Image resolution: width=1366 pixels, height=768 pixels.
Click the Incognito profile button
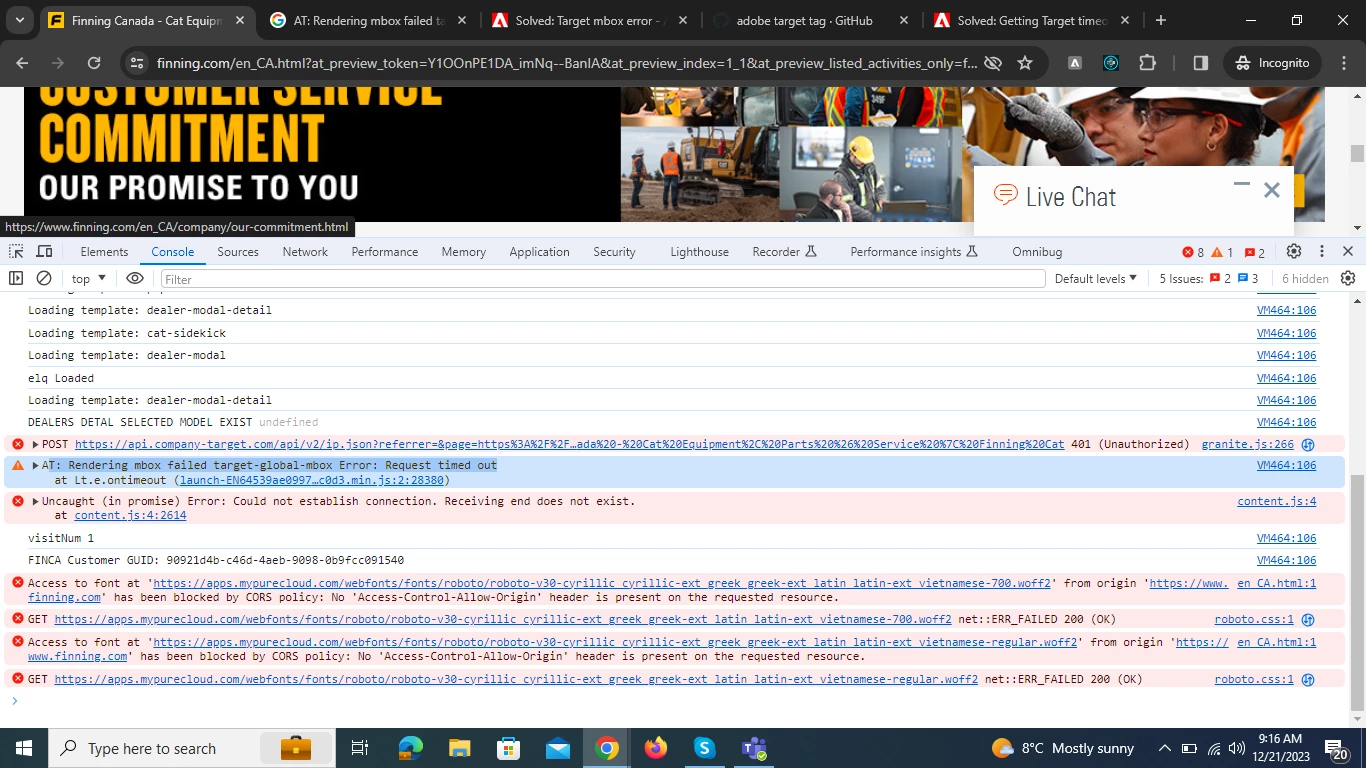[x=1271, y=63]
